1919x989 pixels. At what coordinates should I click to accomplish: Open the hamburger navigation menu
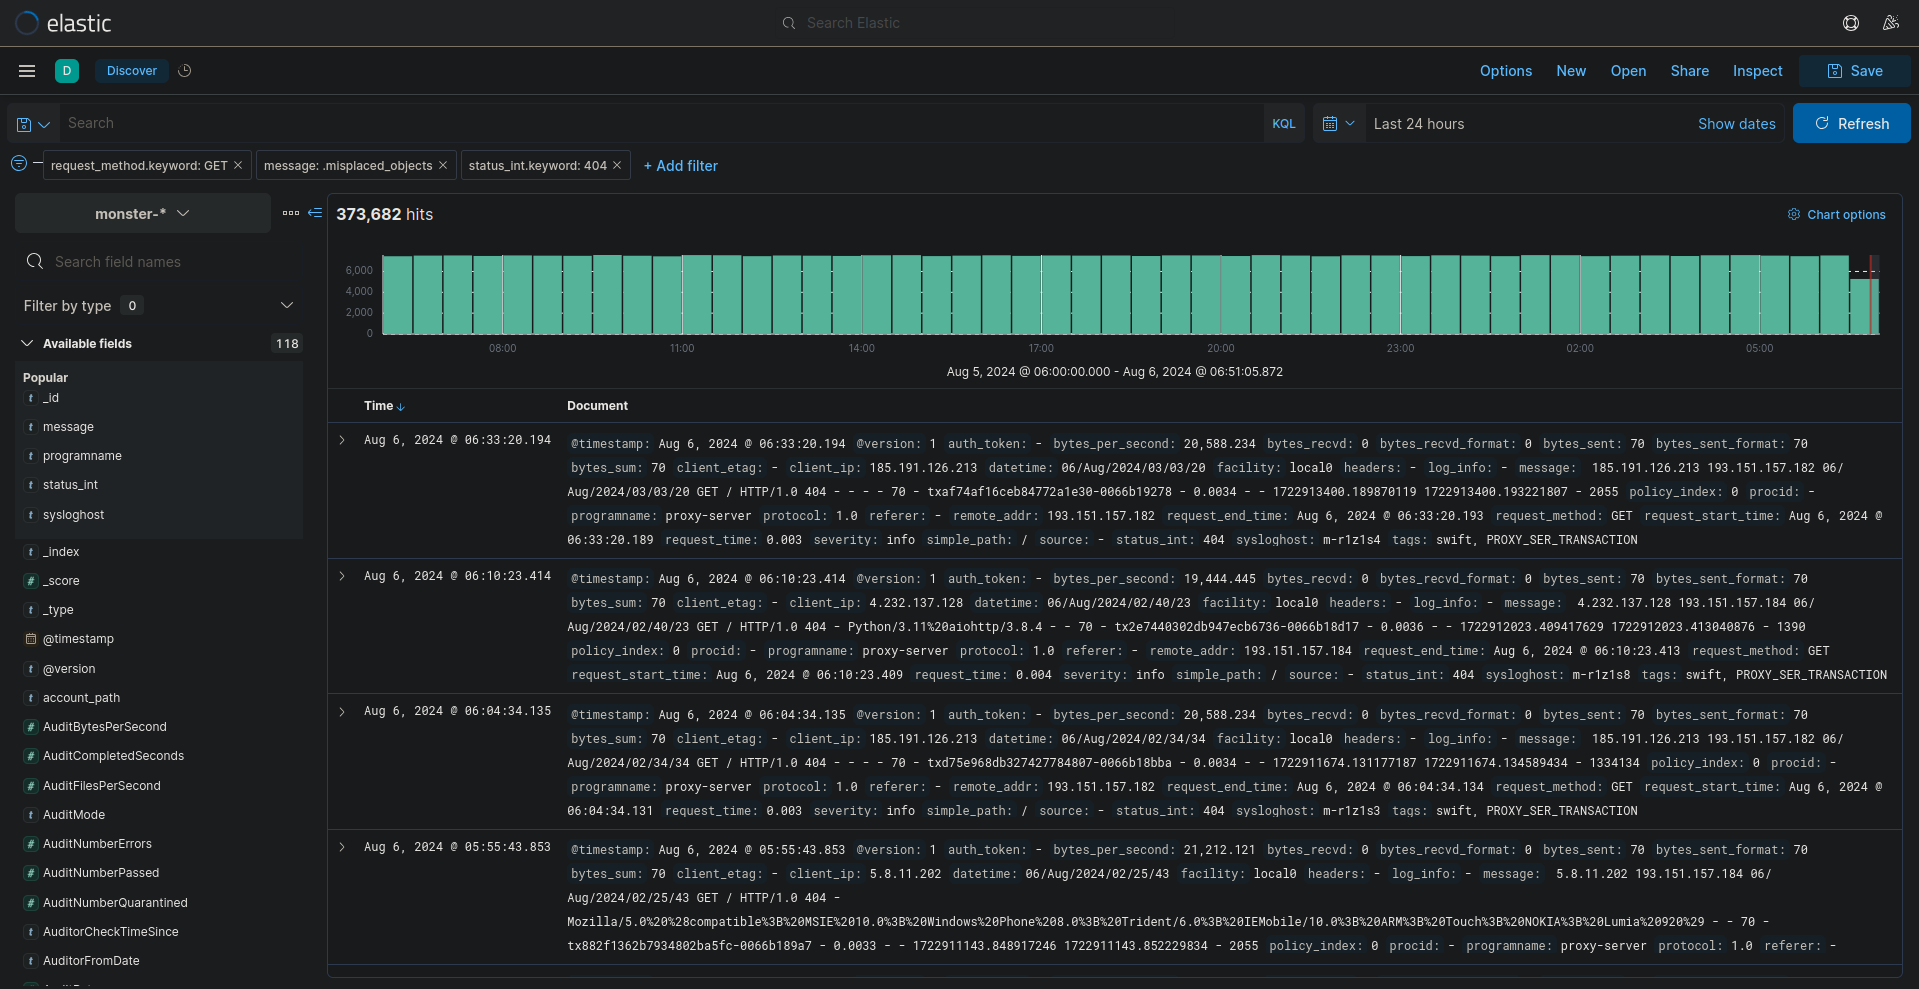pyautogui.click(x=27, y=71)
